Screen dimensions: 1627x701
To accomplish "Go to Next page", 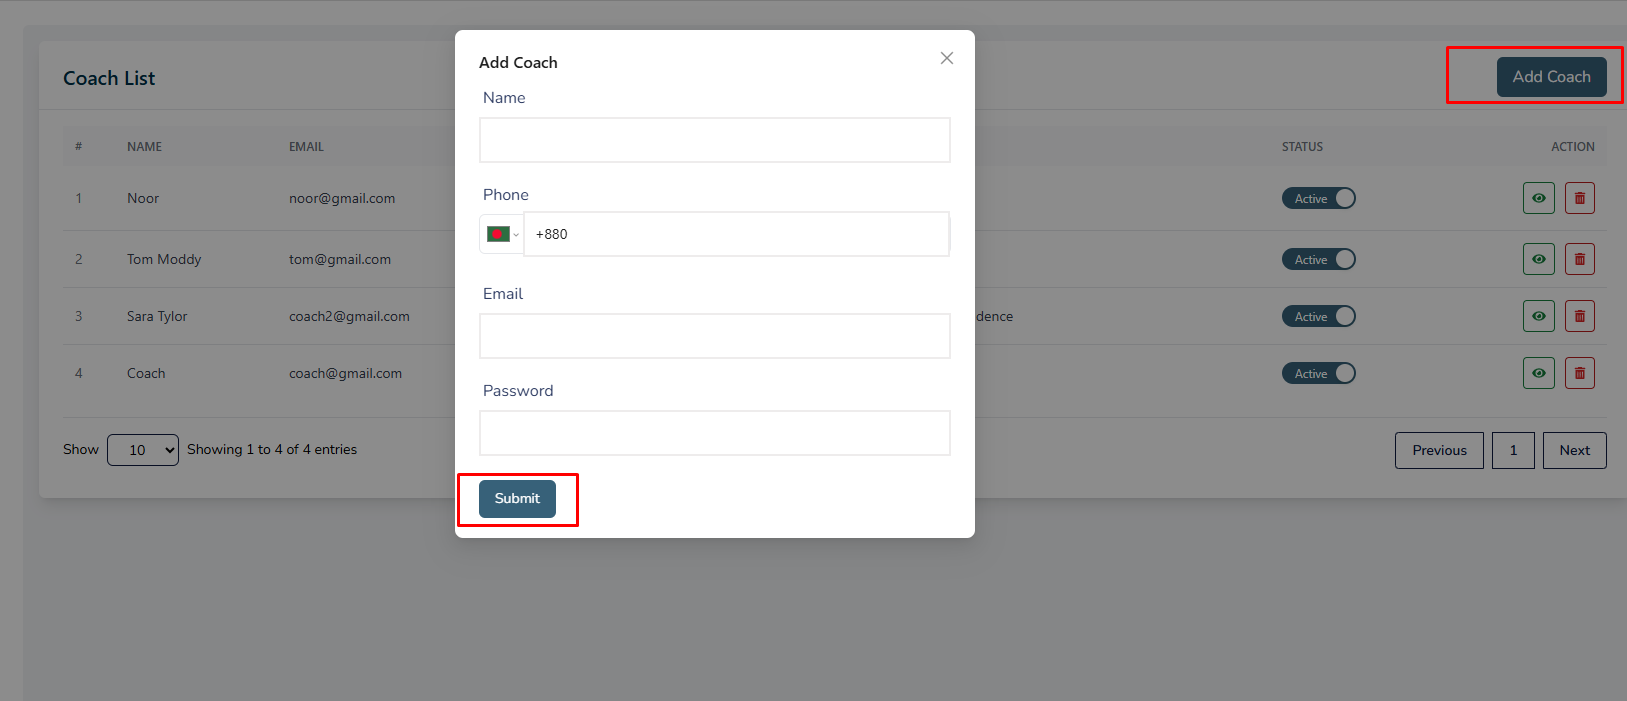I will click(x=1574, y=450).
